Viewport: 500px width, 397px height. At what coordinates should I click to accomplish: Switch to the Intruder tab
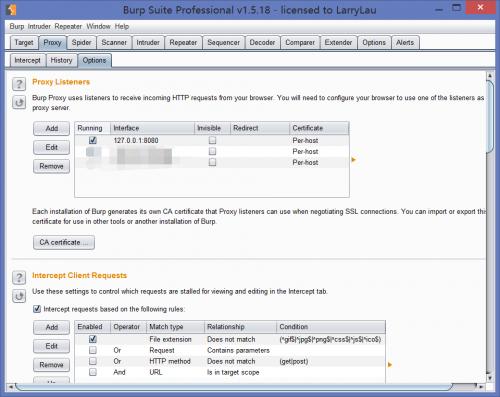tap(148, 43)
